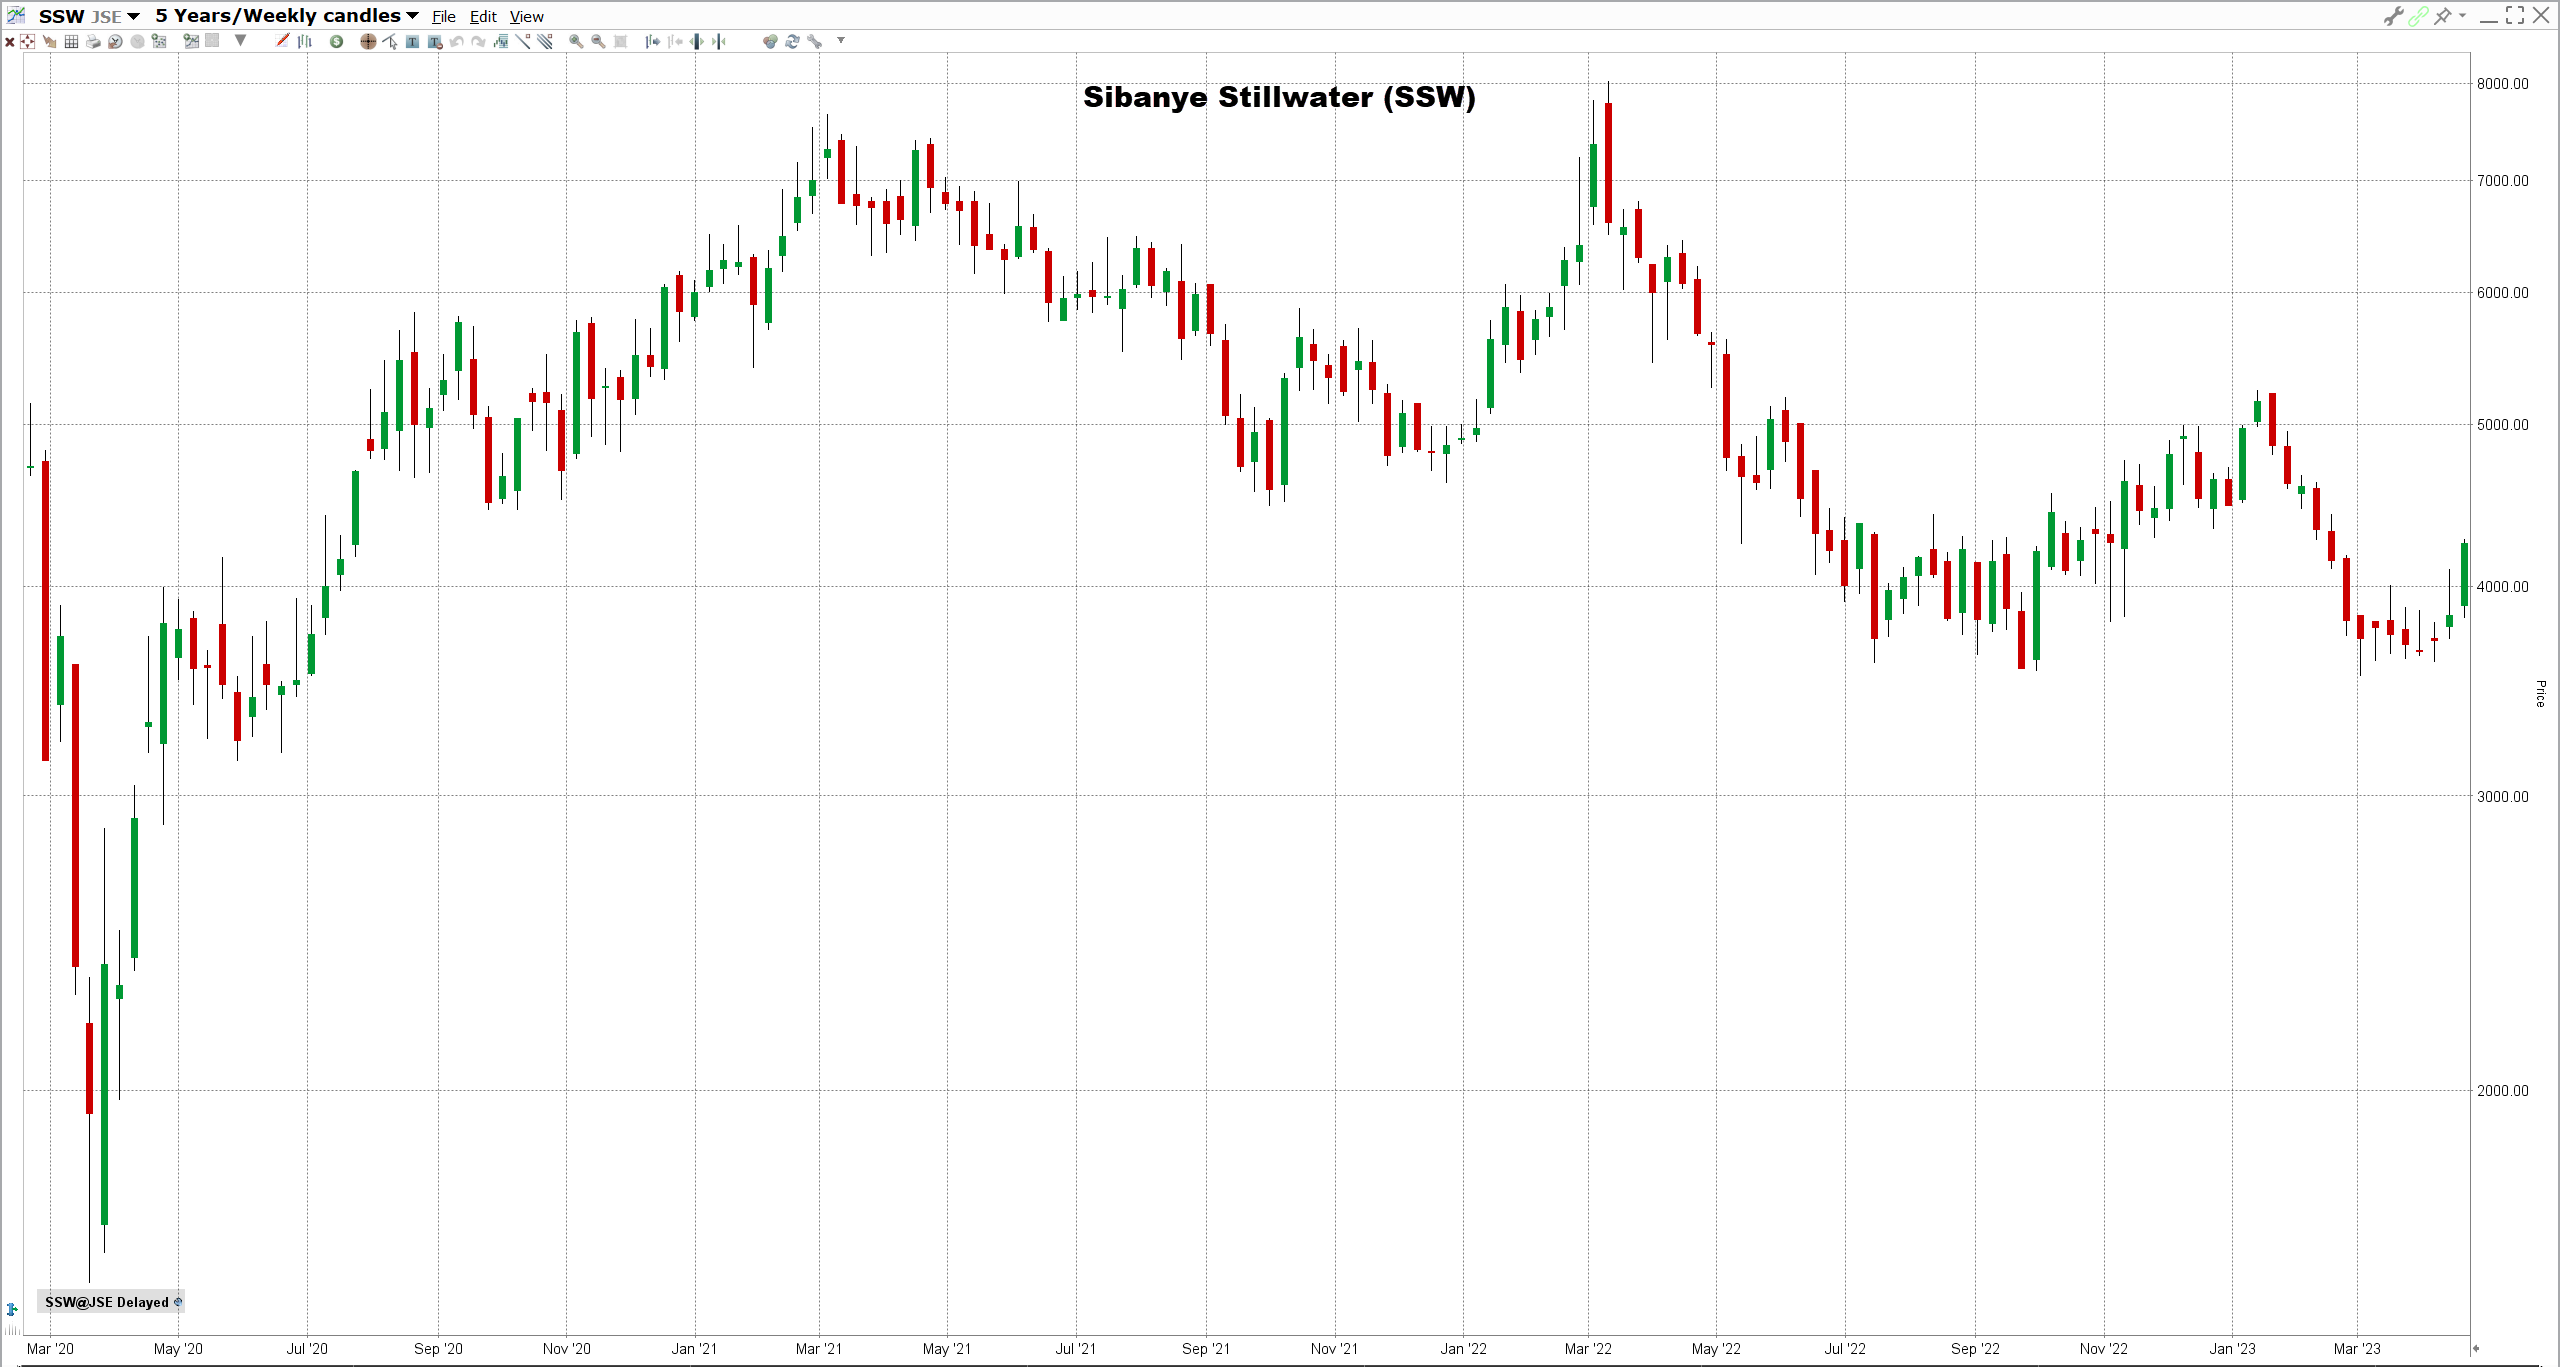Select the pointing hand arrow tool
Viewport: 2560px width, 1367px height.
[49, 41]
